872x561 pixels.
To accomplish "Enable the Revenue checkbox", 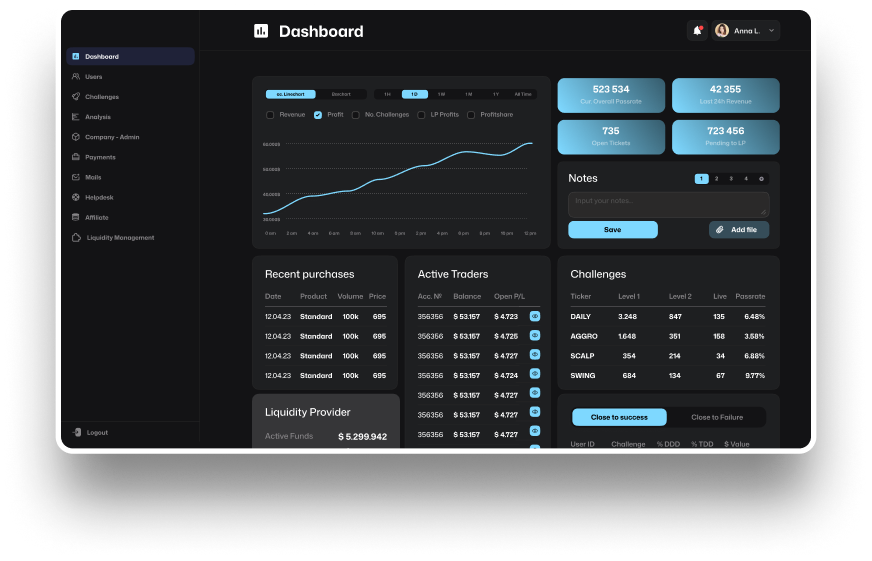I will tap(270, 115).
